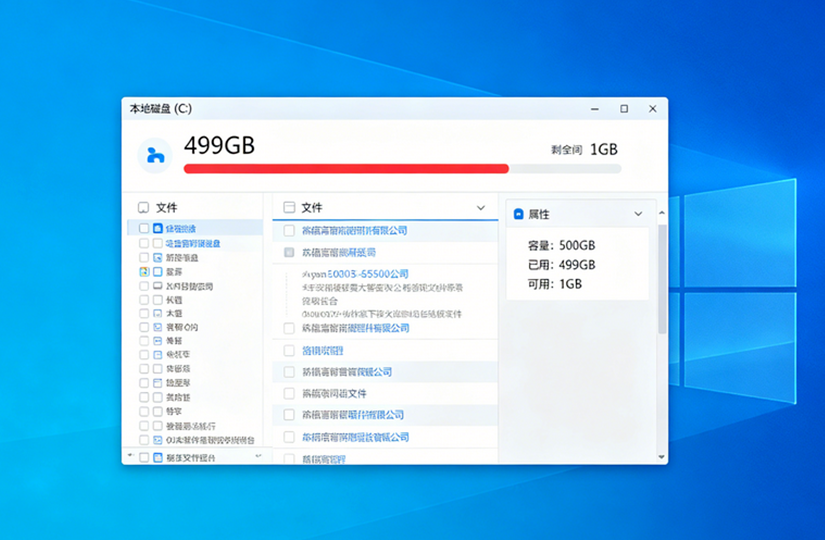
Task: Maximize the 本地磁盘 (C:) window
Action: 624,109
